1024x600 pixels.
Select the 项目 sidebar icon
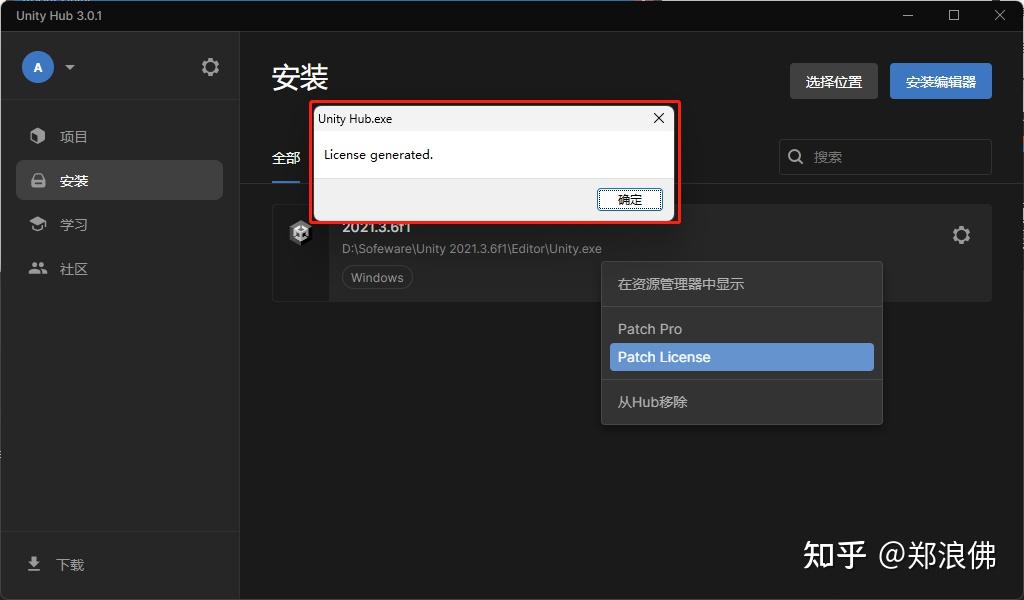click(x=37, y=136)
